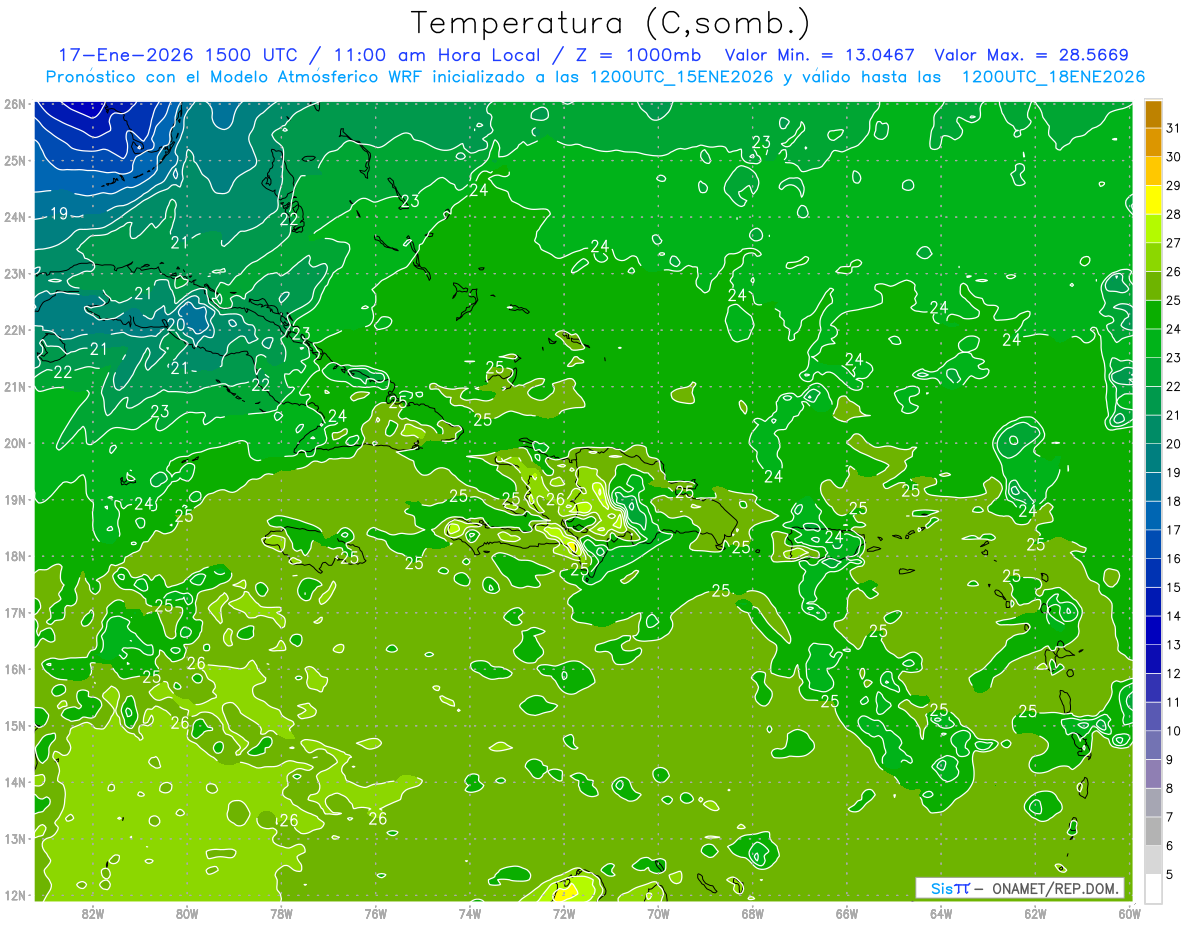Click "Valor Max. = 28.5669" text
Screen dimensions: 1200x927
(x=1031, y=55)
